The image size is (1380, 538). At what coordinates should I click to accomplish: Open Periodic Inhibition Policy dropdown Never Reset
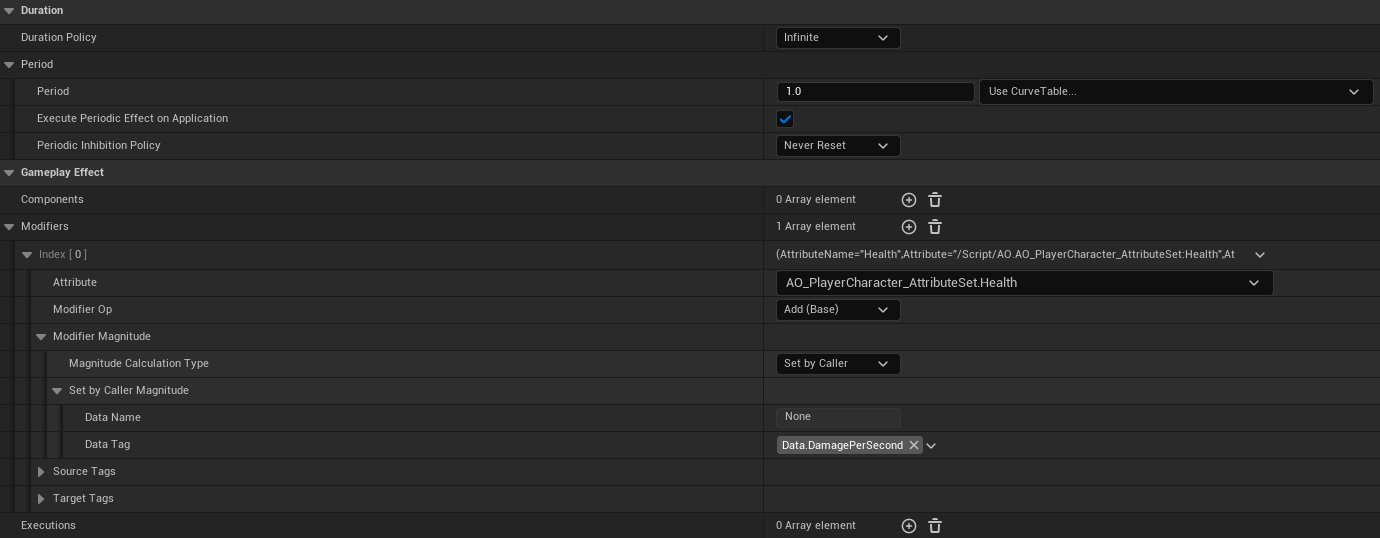pos(838,146)
